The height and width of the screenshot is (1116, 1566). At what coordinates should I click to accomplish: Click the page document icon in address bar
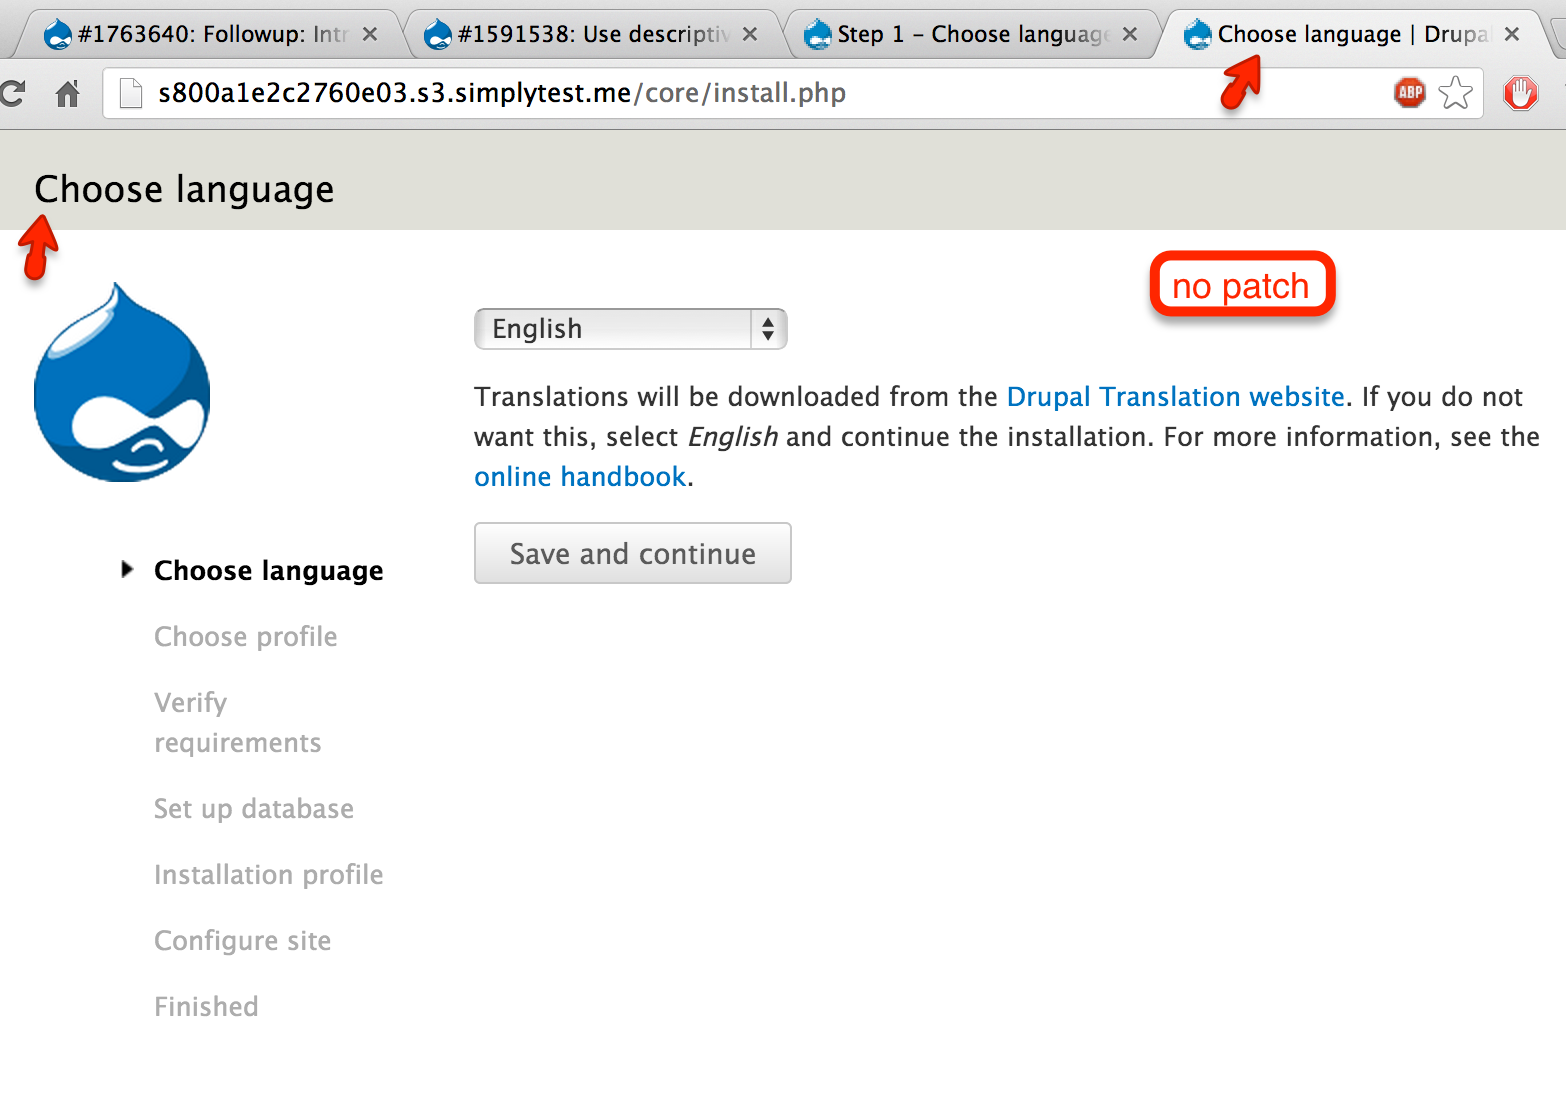click(x=131, y=93)
